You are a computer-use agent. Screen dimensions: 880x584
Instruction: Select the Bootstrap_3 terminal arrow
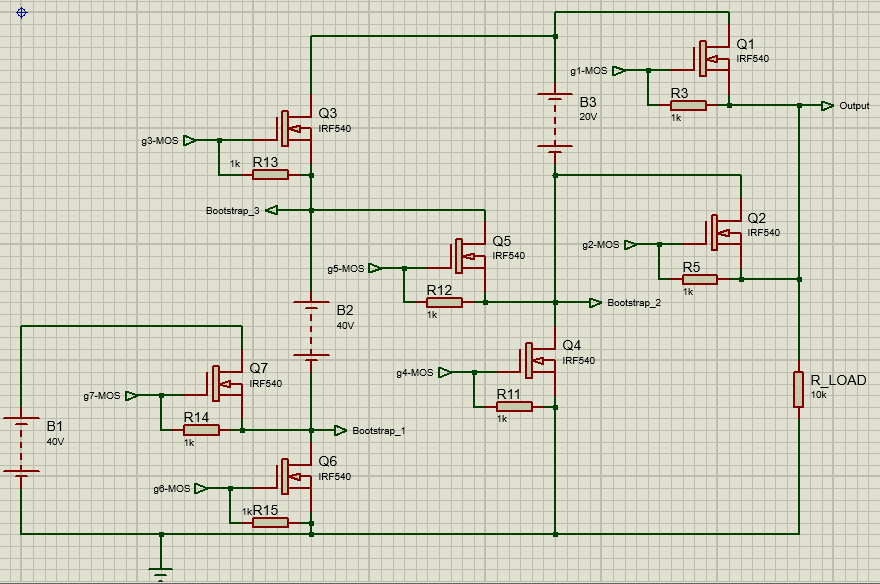pyautogui.click(x=272, y=210)
